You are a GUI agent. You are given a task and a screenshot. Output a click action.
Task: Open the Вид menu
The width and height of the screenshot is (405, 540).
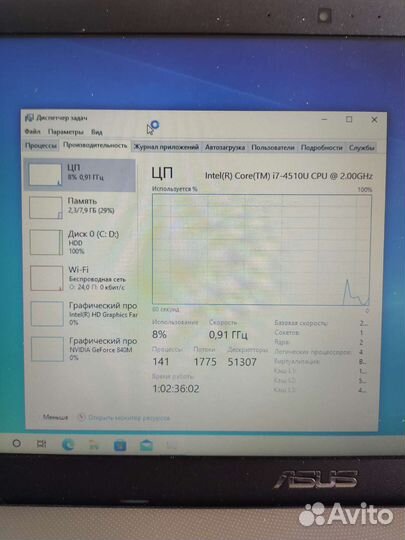pos(97,132)
